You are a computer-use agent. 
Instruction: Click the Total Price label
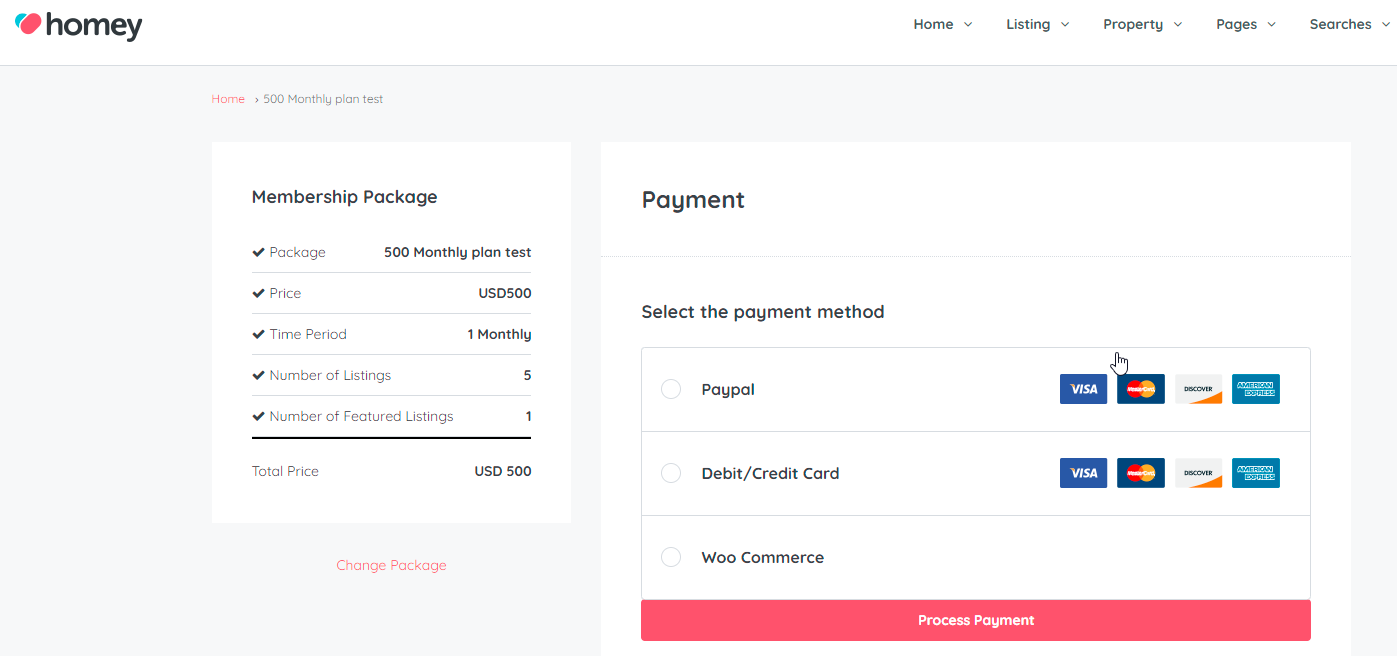(285, 471)
